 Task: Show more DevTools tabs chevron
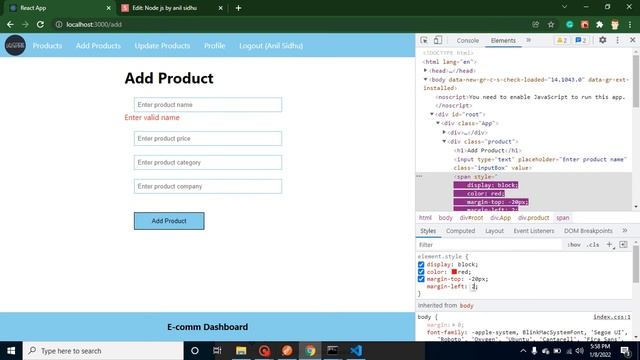tap(529, 40)
